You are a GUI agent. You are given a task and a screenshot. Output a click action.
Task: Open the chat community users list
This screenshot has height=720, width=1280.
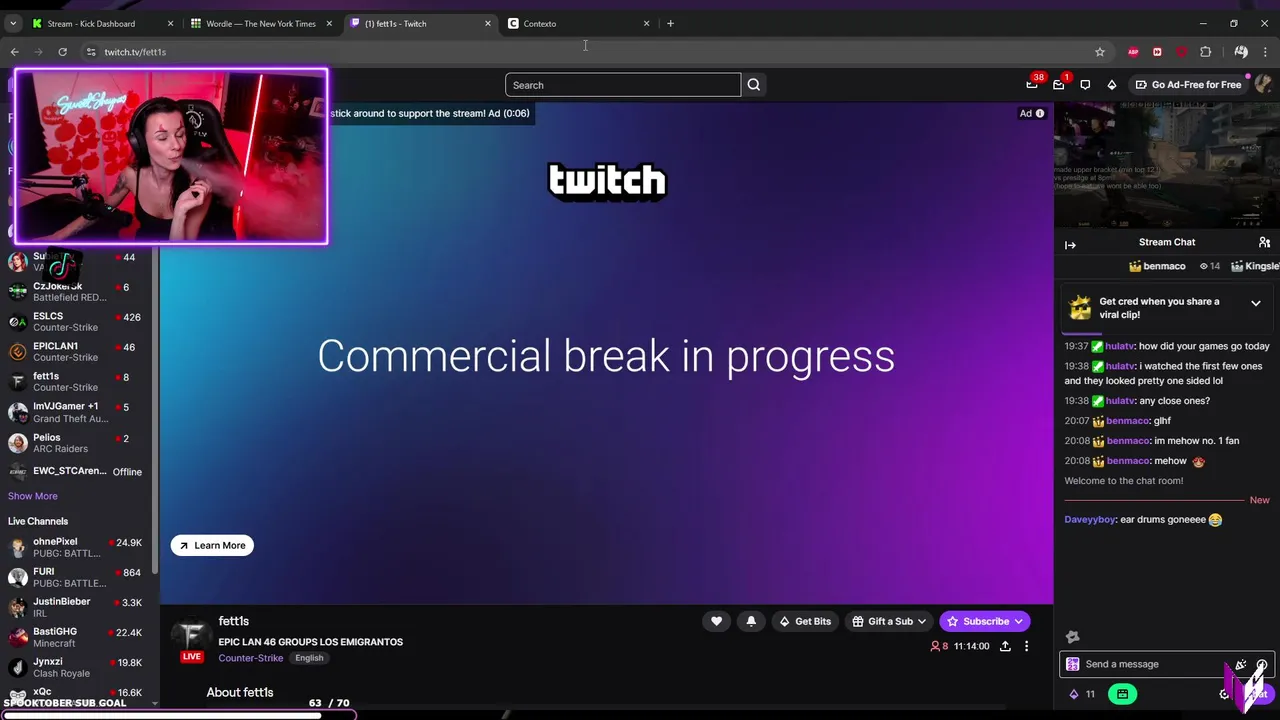[1264, 242]
